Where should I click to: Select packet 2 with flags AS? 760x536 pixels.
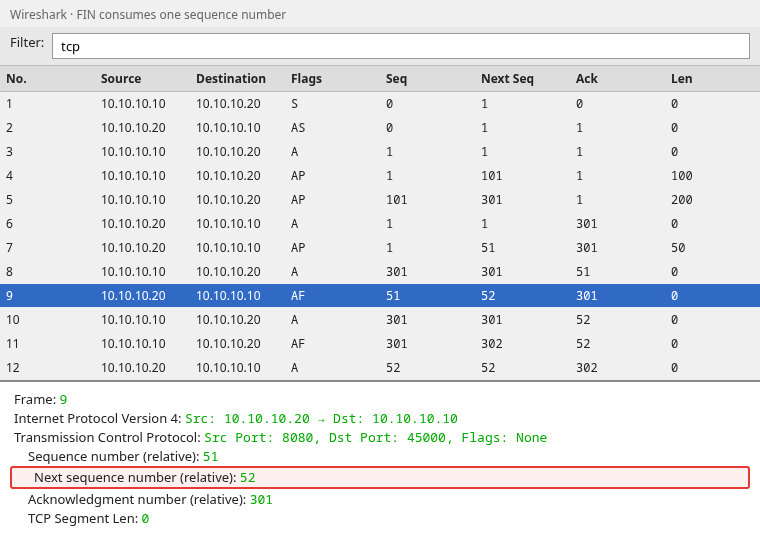coord(380,127)
